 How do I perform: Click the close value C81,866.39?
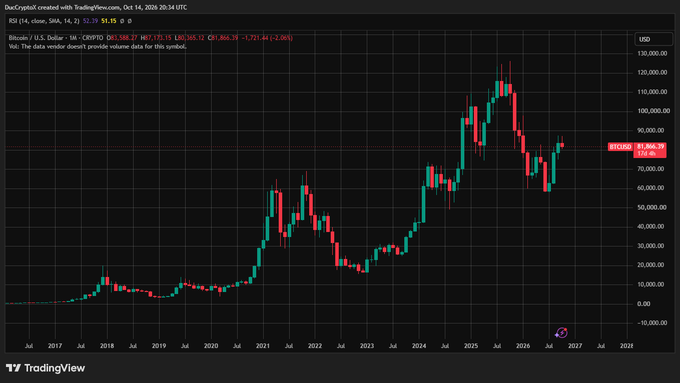click(223, 38)
